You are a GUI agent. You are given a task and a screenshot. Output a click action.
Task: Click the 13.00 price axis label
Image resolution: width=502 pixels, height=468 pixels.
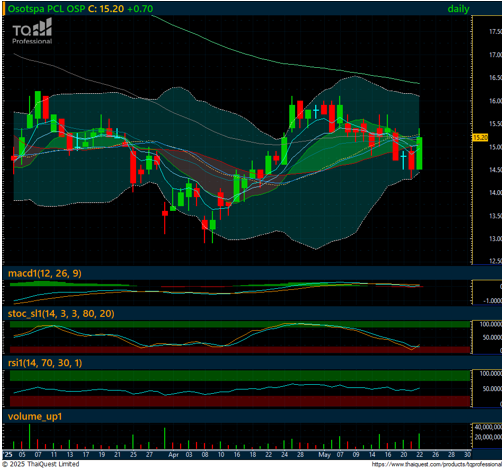[495, 239]
